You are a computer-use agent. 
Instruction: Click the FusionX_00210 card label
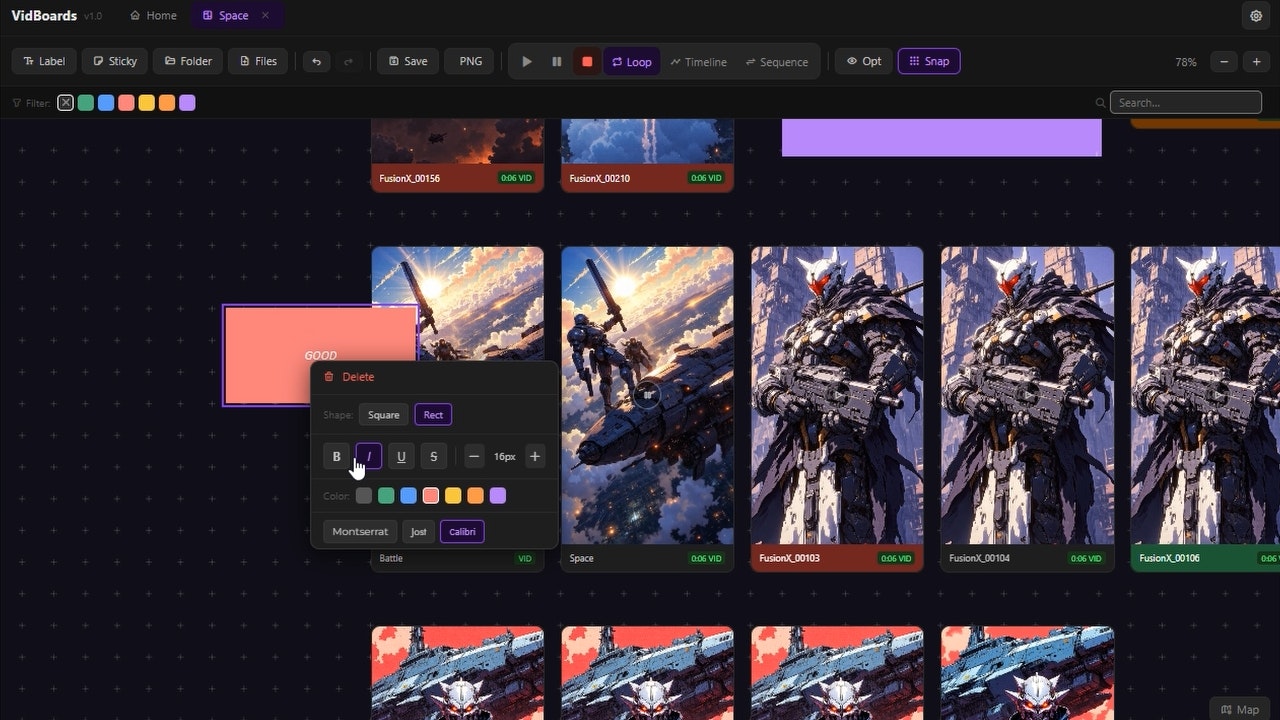(x=600, y=179)
